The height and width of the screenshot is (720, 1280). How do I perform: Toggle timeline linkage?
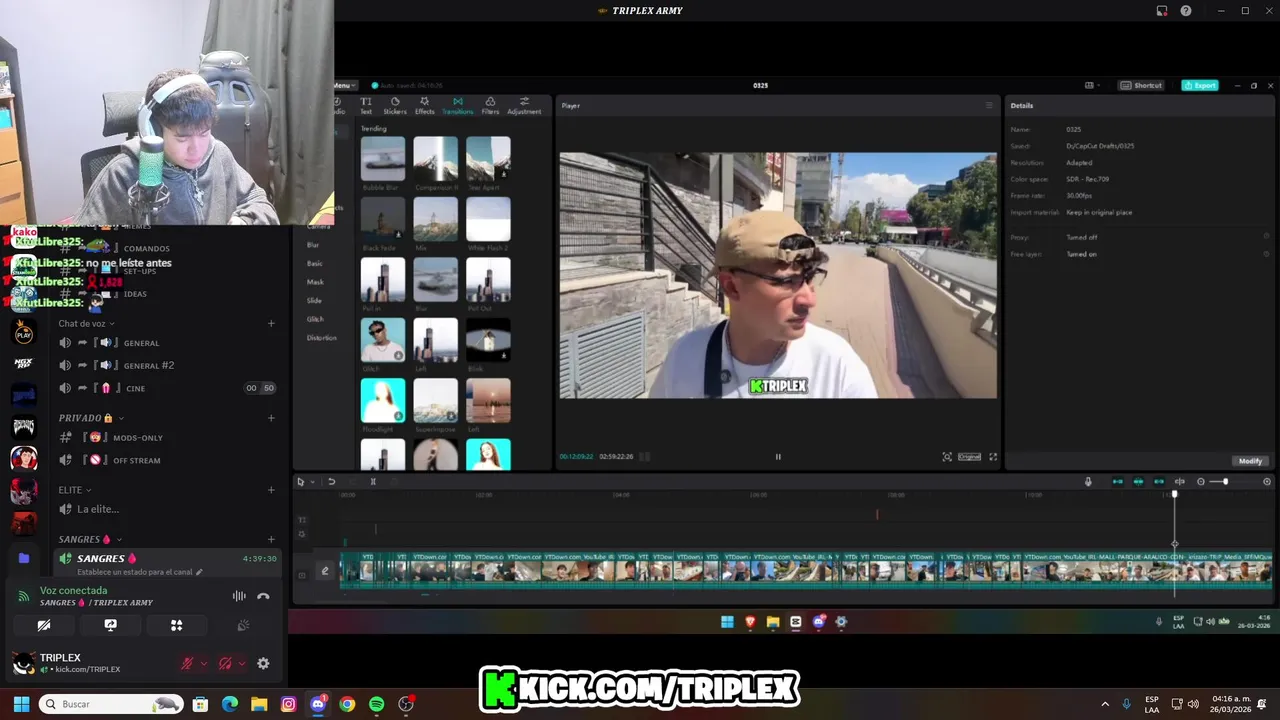tap(1159, 482)
